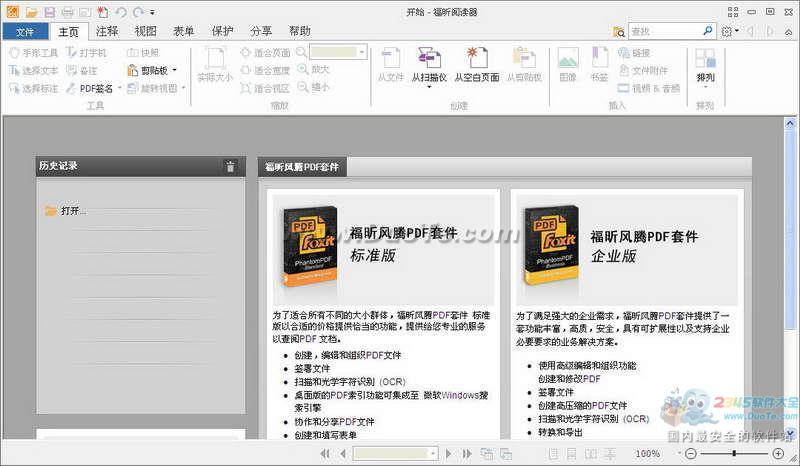Expand the PDF签名 dropdown arrow
The image size is (800, 466).
point(120,88)
